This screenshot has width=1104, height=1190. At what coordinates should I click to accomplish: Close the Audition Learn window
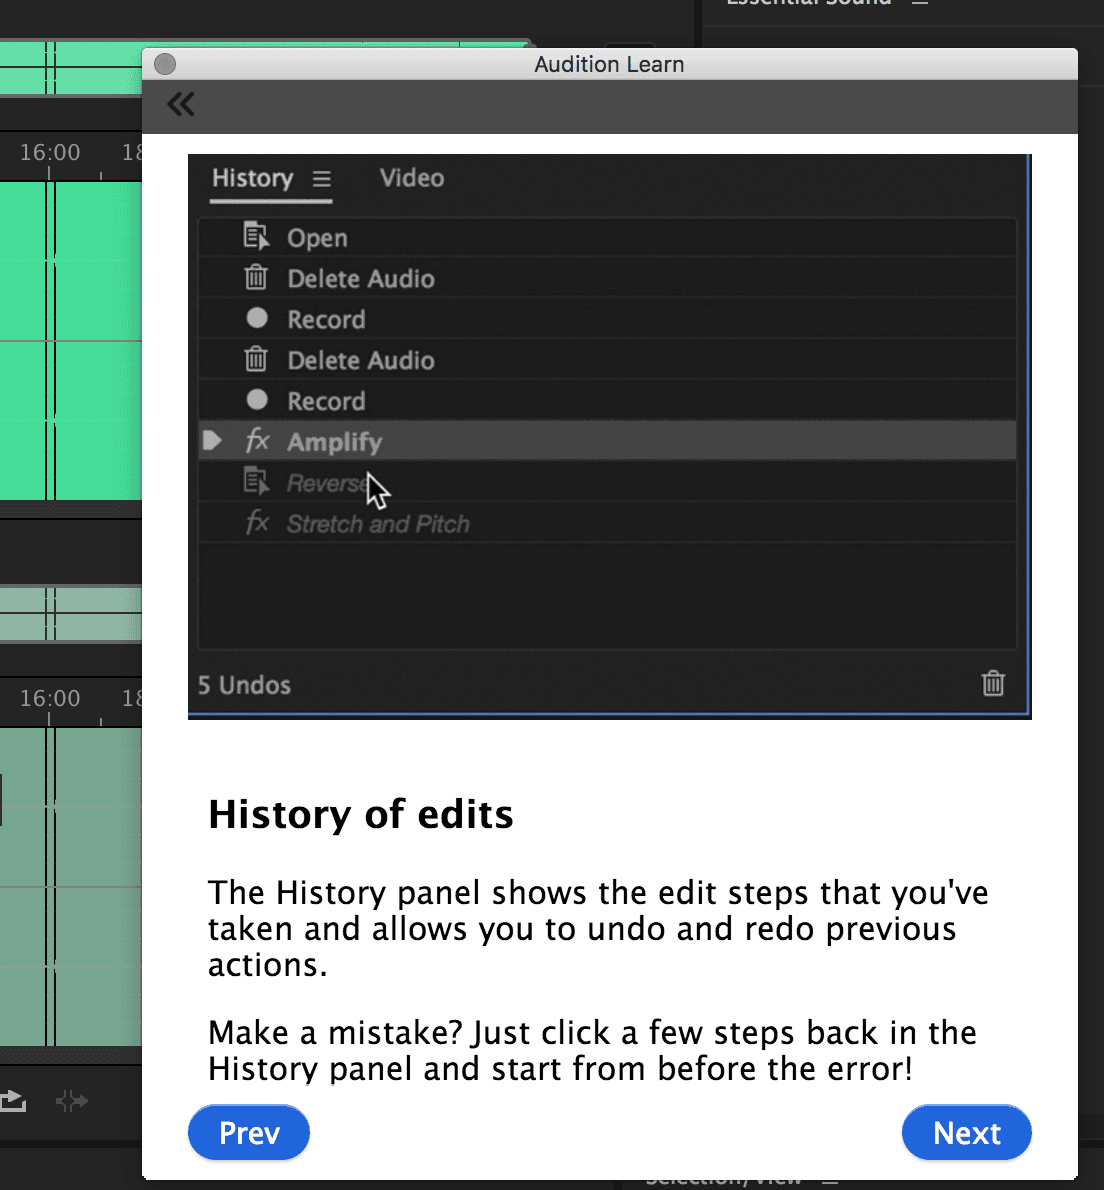(165, 65)
